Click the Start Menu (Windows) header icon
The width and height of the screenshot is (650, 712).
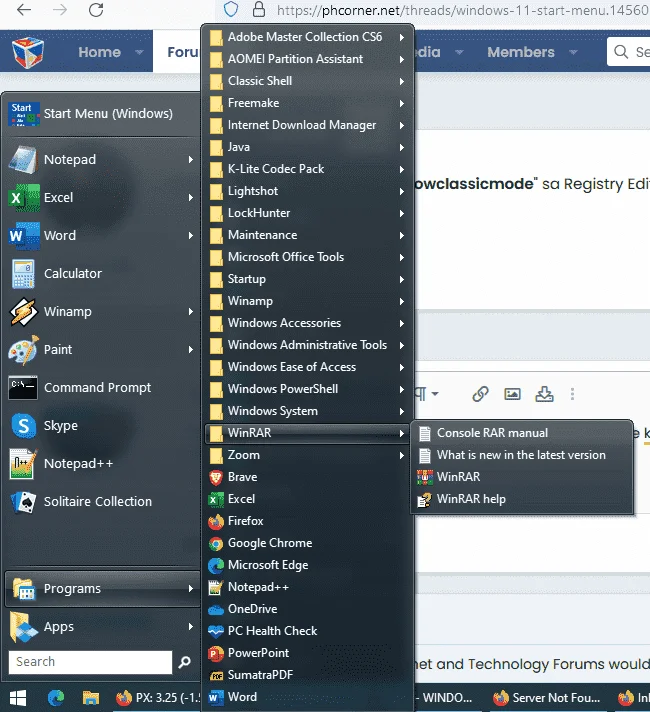click(x=24, y=114)
